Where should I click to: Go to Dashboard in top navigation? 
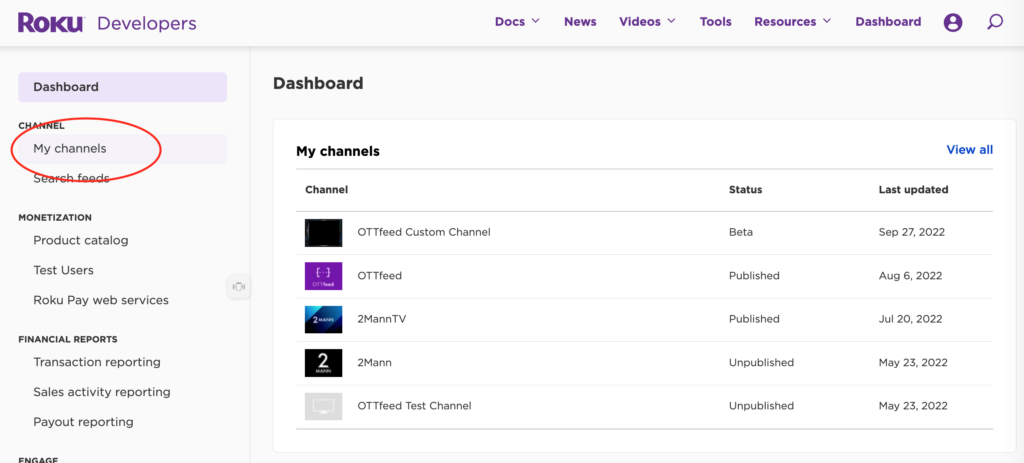tap(888, 22)
